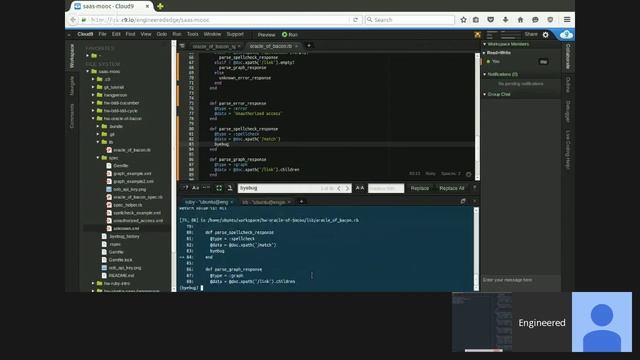
Task: Collapse Group Chat section
Action: (x=485, y=94)
